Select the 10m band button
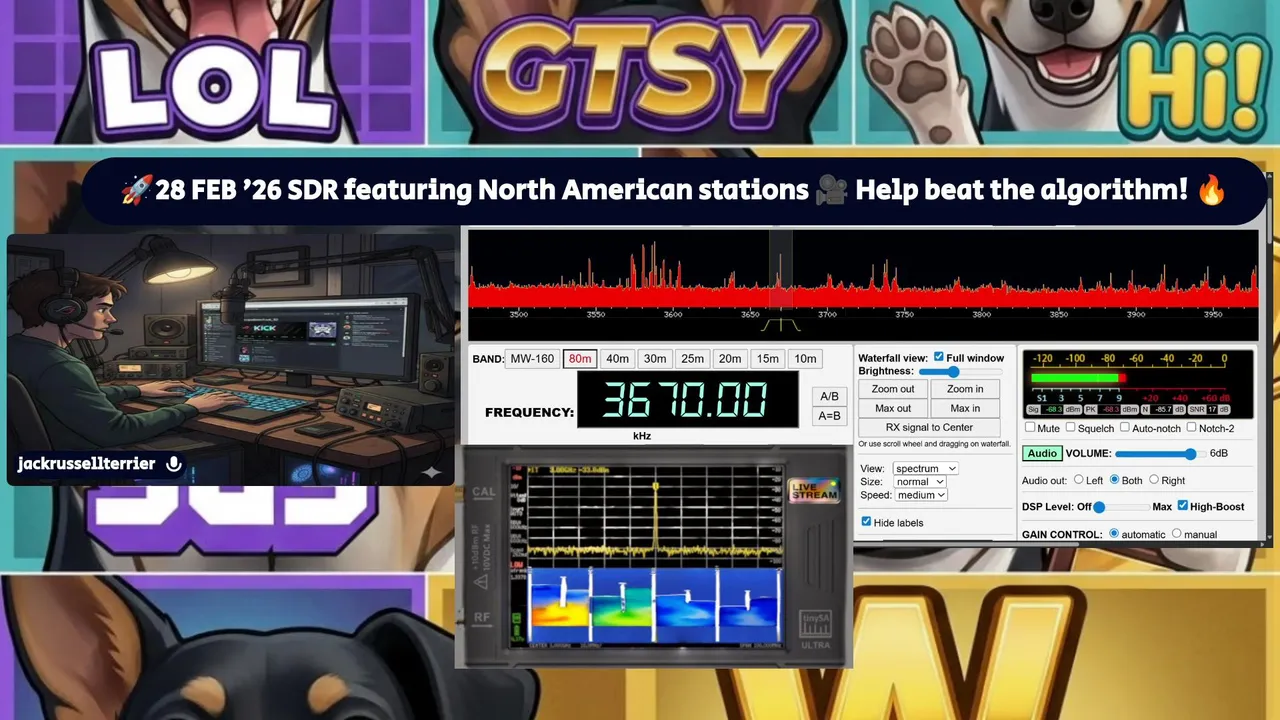 [804, 359]
